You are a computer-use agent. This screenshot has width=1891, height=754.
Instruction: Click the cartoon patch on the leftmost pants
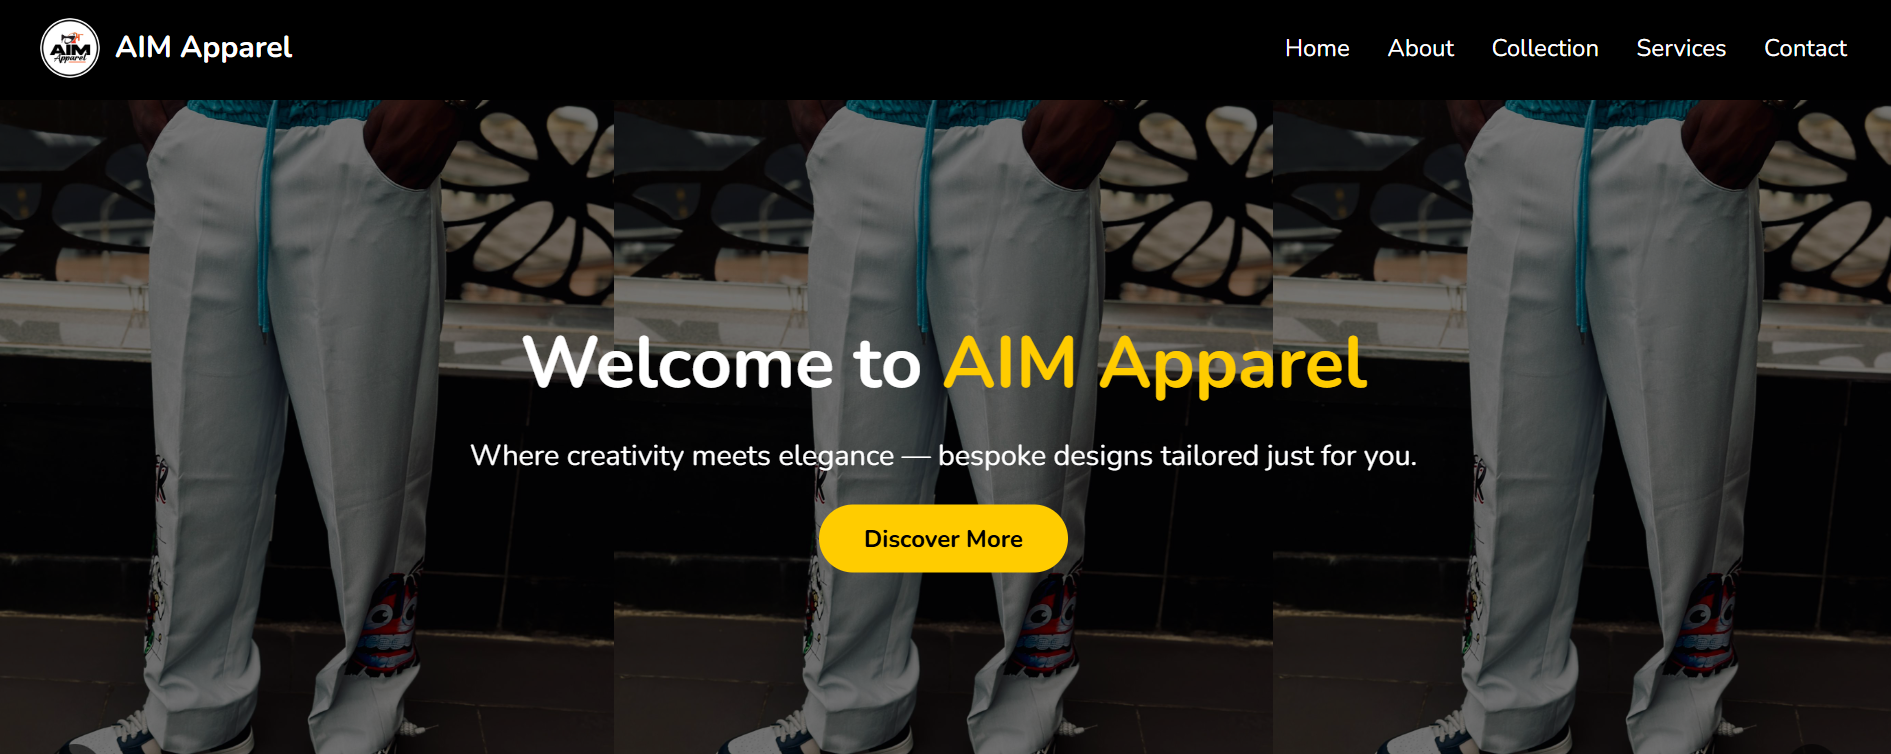coord(390,622)
